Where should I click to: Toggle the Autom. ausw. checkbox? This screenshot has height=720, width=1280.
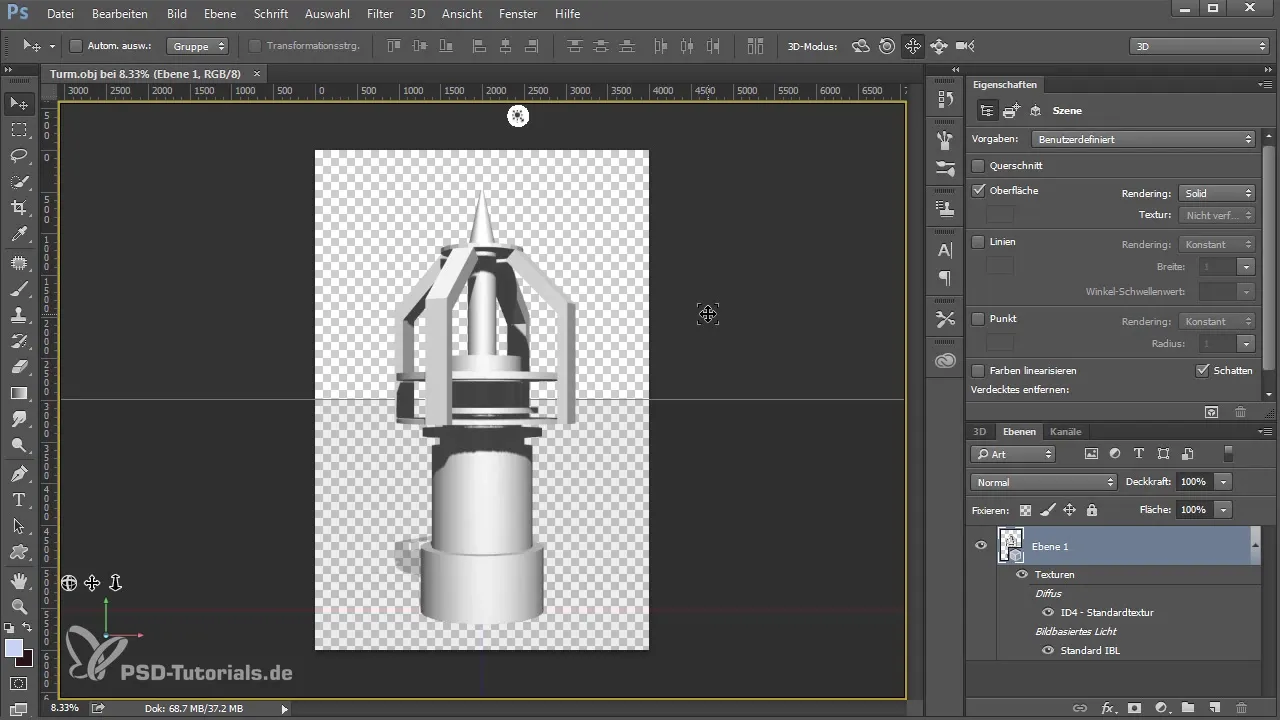tap(76, 46)
